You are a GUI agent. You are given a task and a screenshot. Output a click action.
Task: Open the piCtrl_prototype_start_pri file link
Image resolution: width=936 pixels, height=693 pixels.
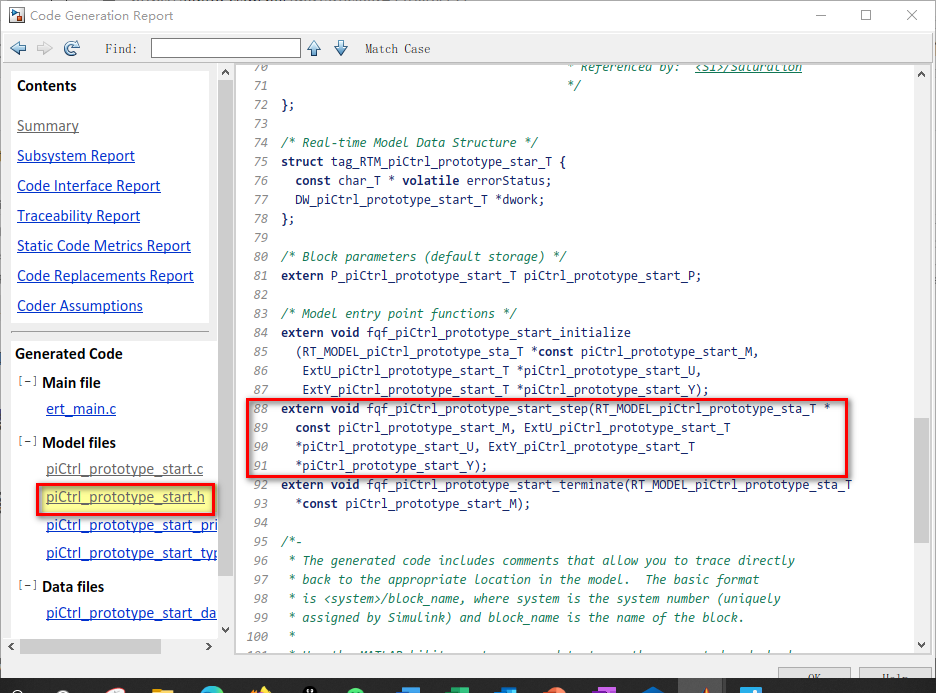coord(131,525)
